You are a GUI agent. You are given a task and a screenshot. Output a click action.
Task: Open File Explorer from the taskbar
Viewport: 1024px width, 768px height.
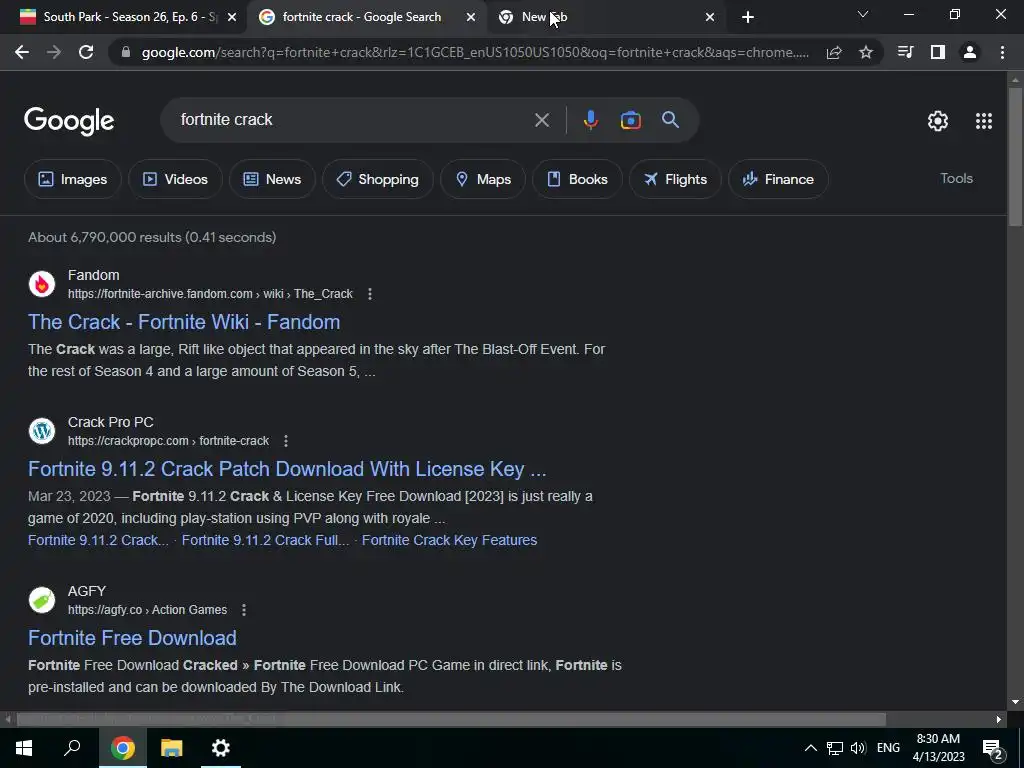pos(171,748)
